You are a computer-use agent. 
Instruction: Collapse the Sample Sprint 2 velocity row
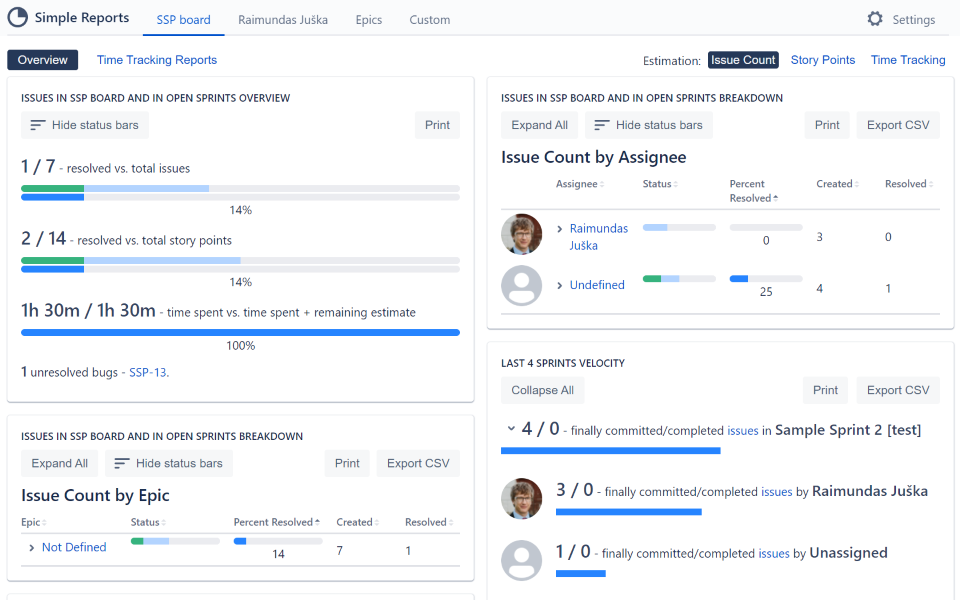coord(511,429)
